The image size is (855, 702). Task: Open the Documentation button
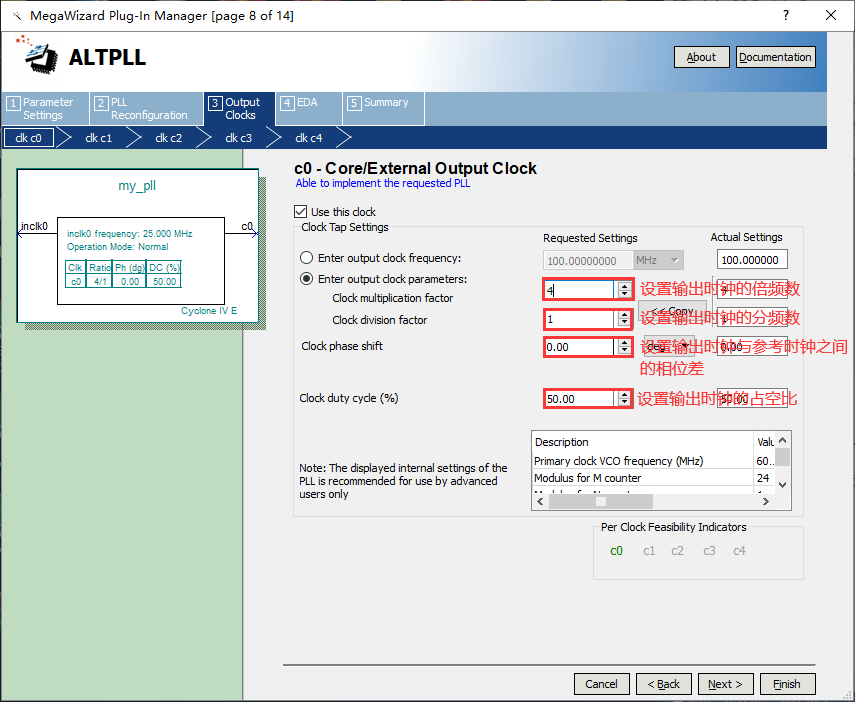pos(775,57)
